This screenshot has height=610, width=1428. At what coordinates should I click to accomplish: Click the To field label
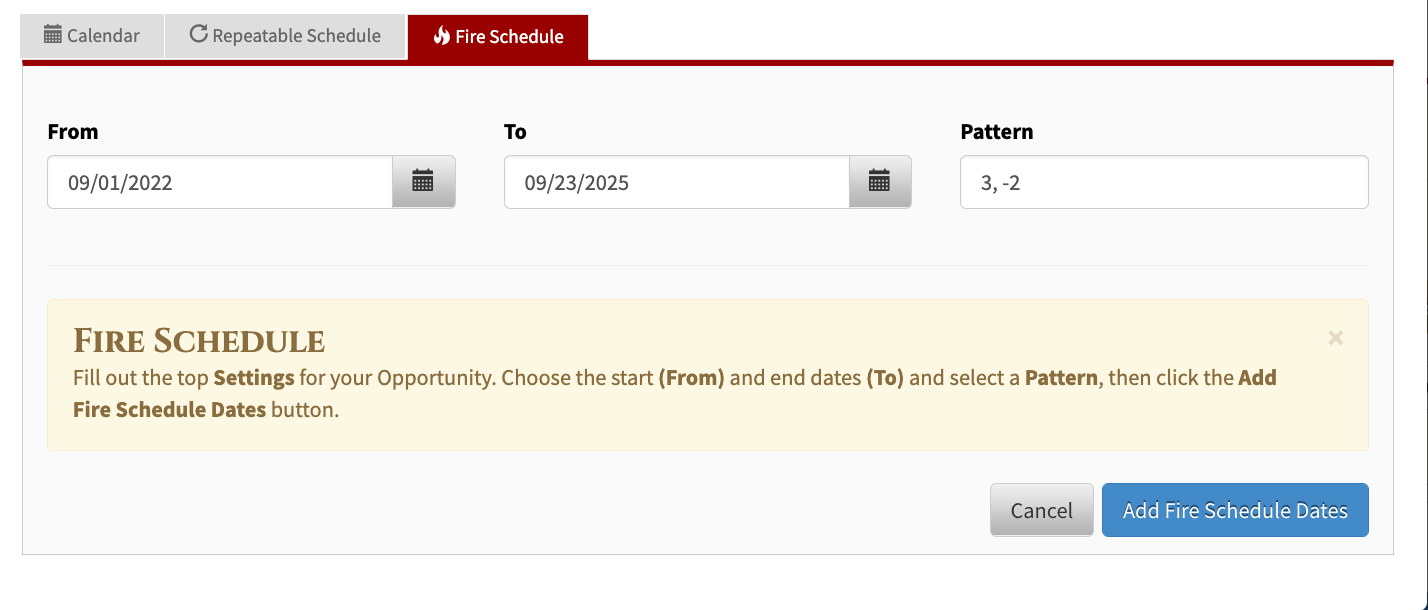[515, 132]
